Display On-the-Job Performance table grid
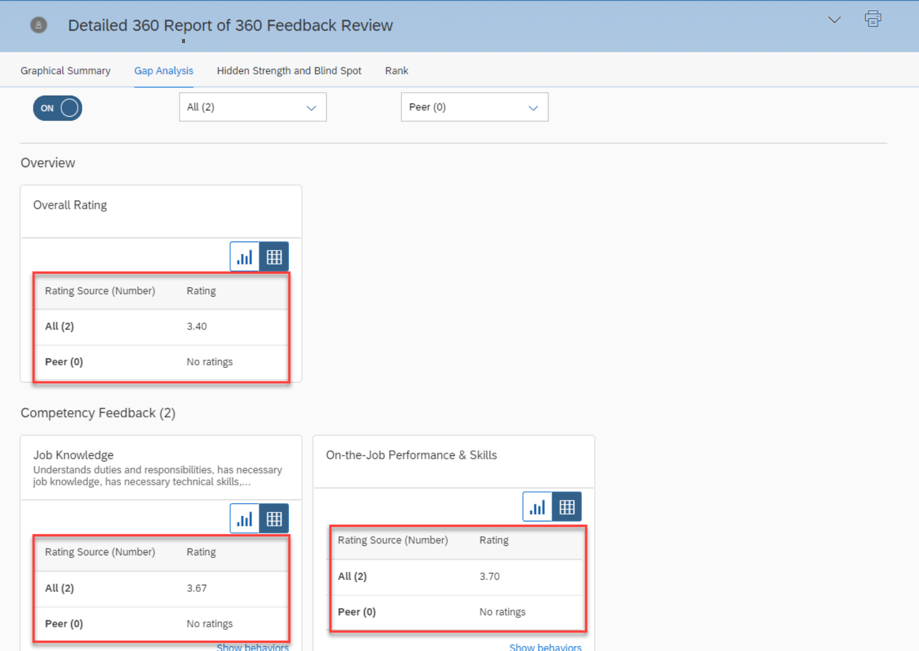 click(x=567, y=507)
